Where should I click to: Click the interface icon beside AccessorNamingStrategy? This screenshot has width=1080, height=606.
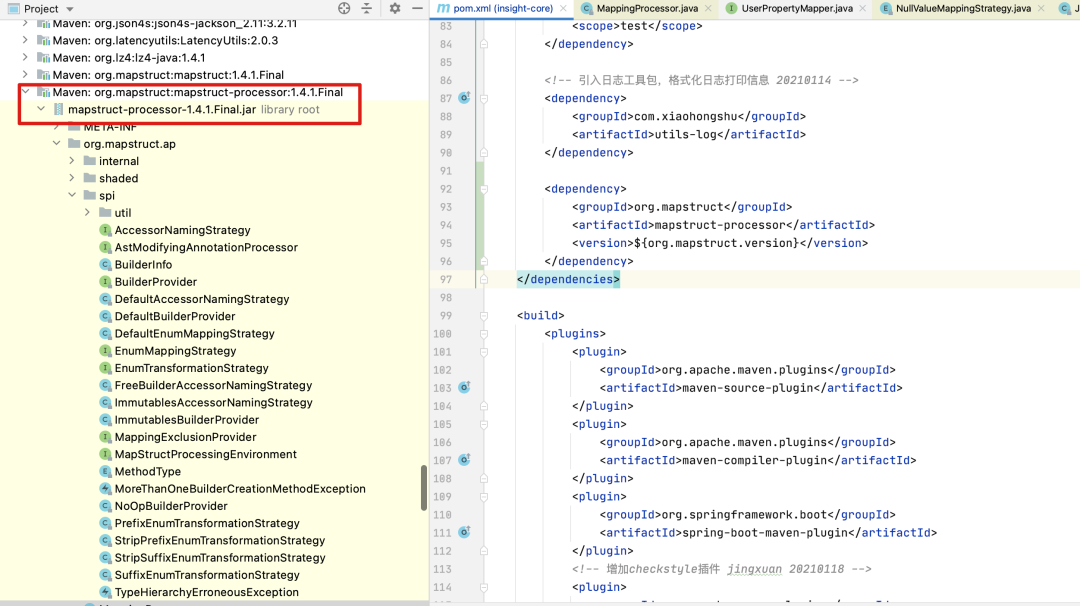pyautogui.click(x=106, y=230)
